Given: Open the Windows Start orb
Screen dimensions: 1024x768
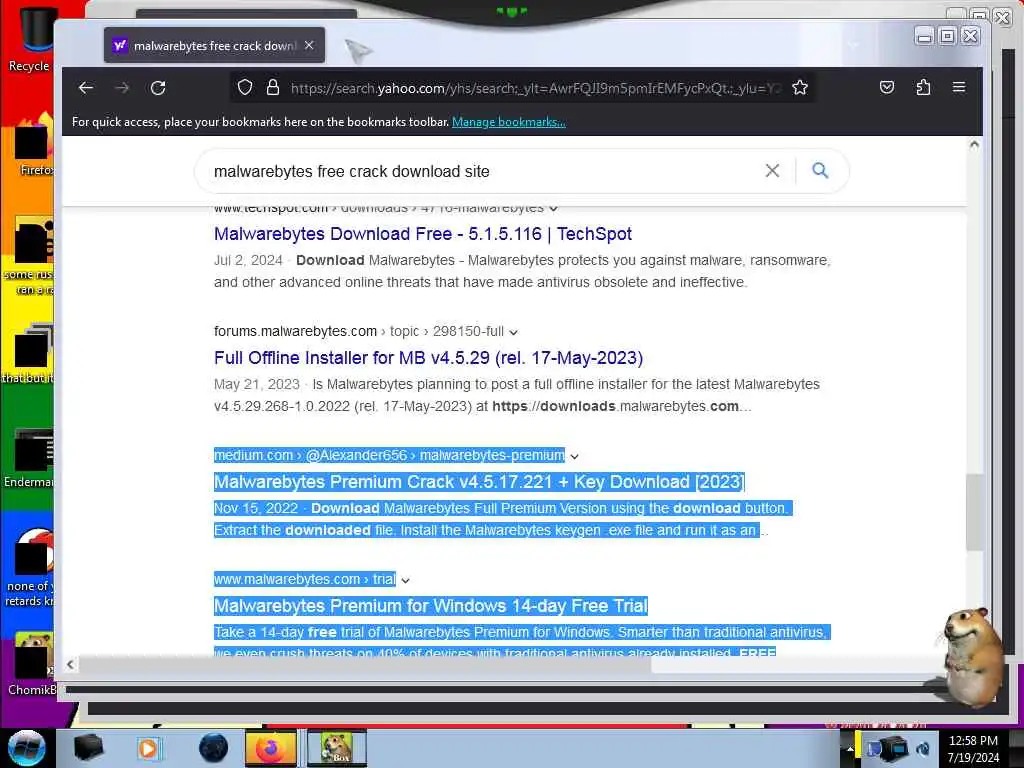Looking at the screenshot, I should (26, 748).
